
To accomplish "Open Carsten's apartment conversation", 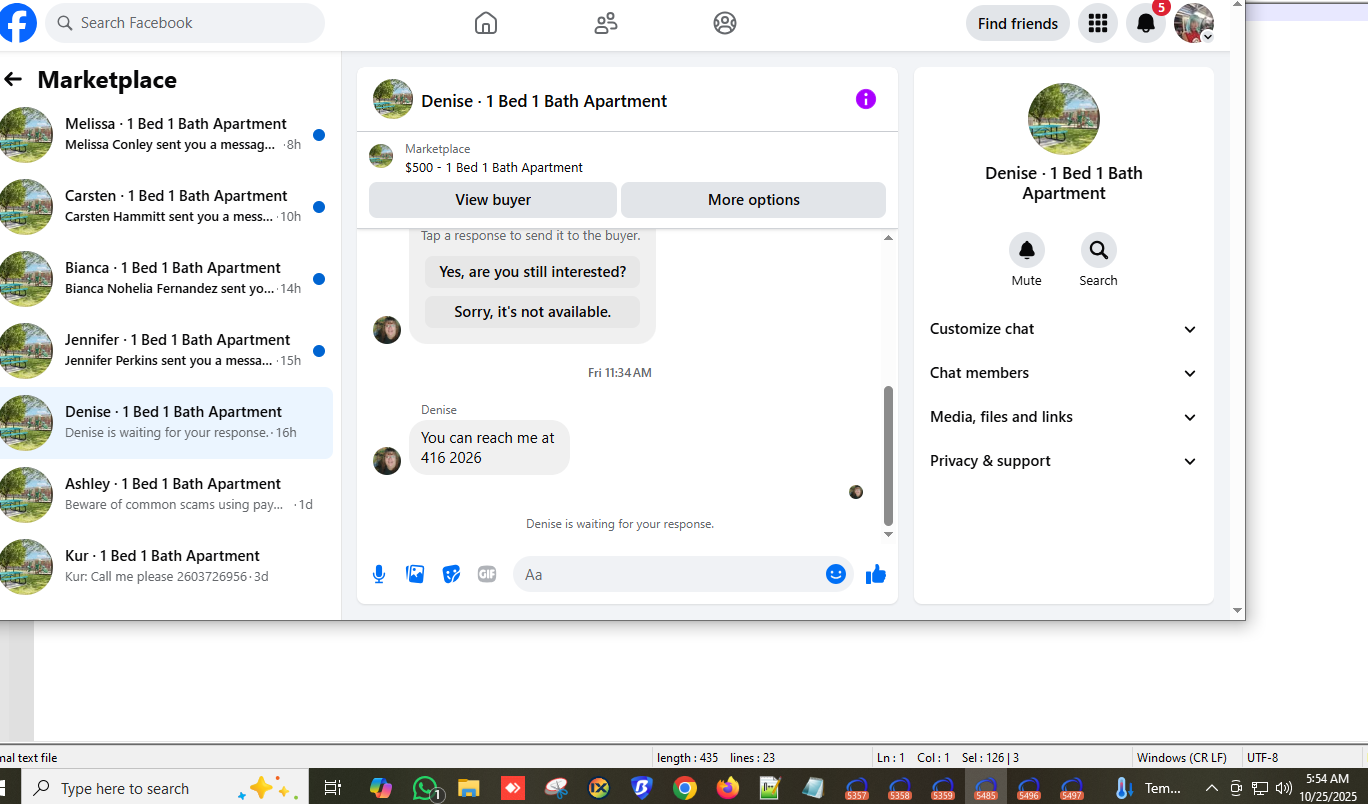I will click(x=164, y=207).
